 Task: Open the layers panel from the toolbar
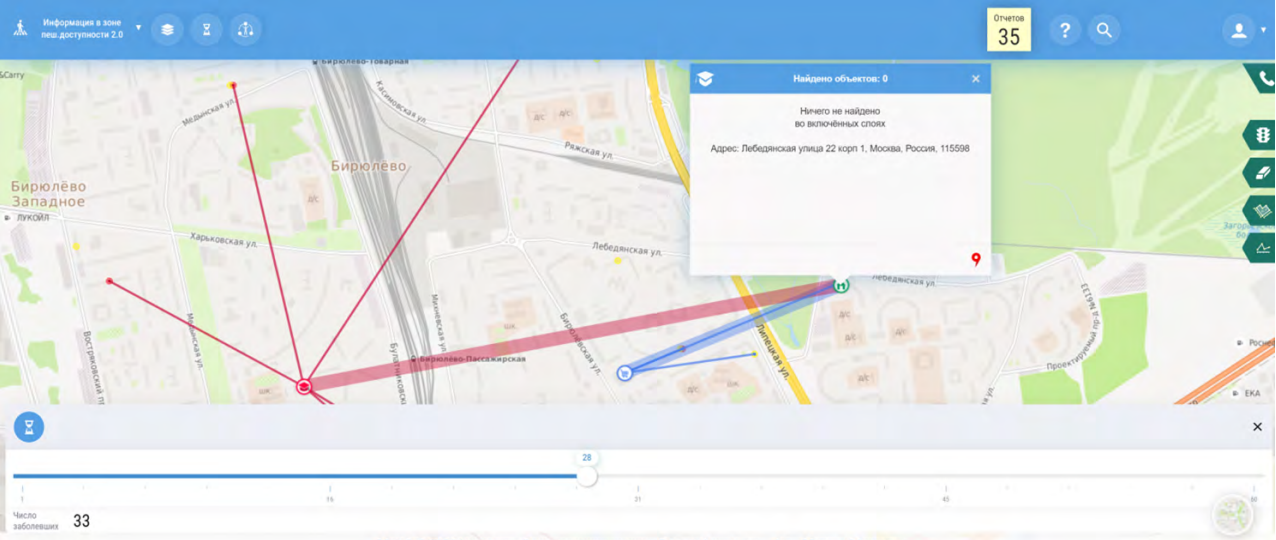click(x=167, y=30)
